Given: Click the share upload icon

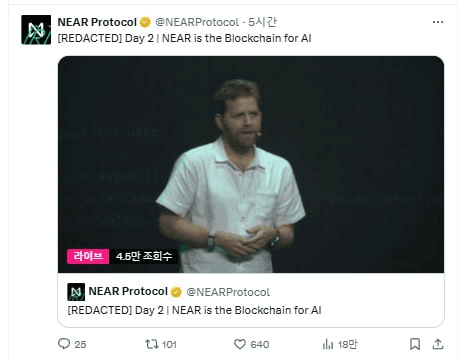Looking at the screenshot, I should [x=438, y=344].
